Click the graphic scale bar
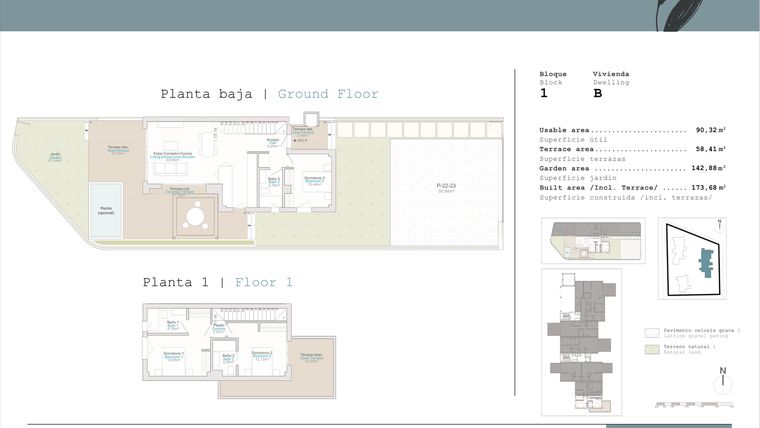Viewport: 760px width, 428px height. coord(694,404)
